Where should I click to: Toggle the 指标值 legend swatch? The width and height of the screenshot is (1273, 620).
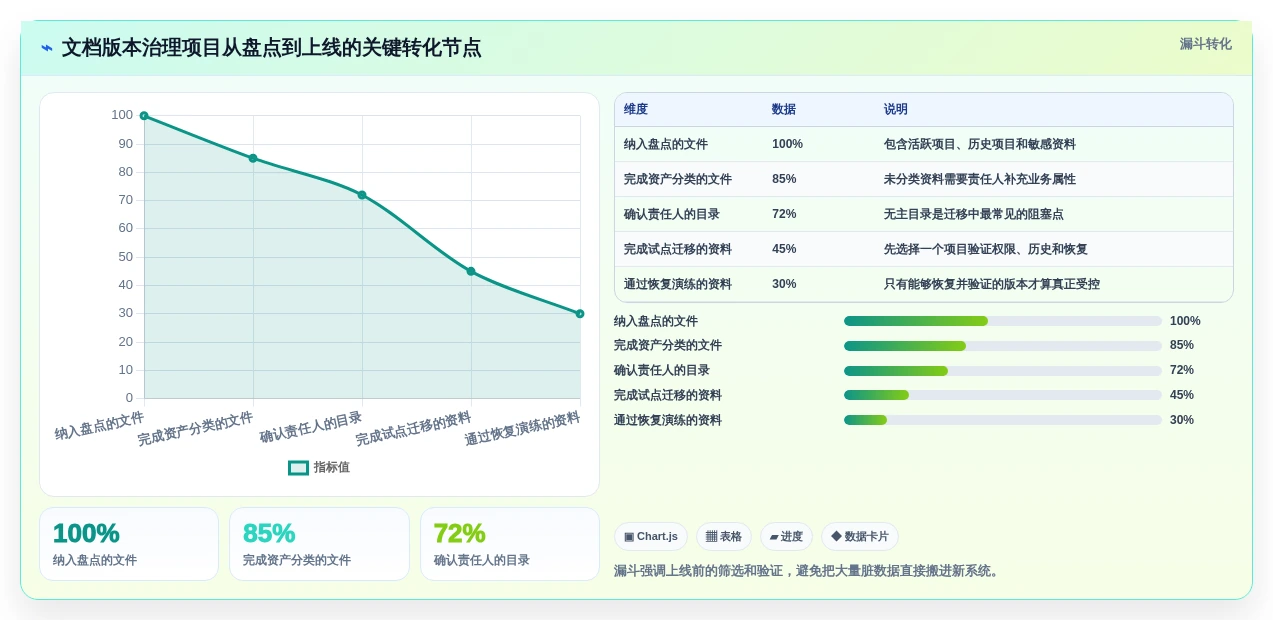(298, 467)
